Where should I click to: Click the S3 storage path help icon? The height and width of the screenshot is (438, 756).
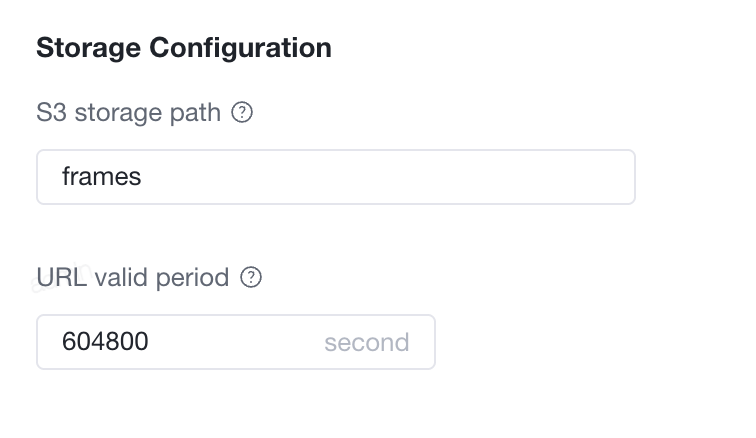[242, 112]
